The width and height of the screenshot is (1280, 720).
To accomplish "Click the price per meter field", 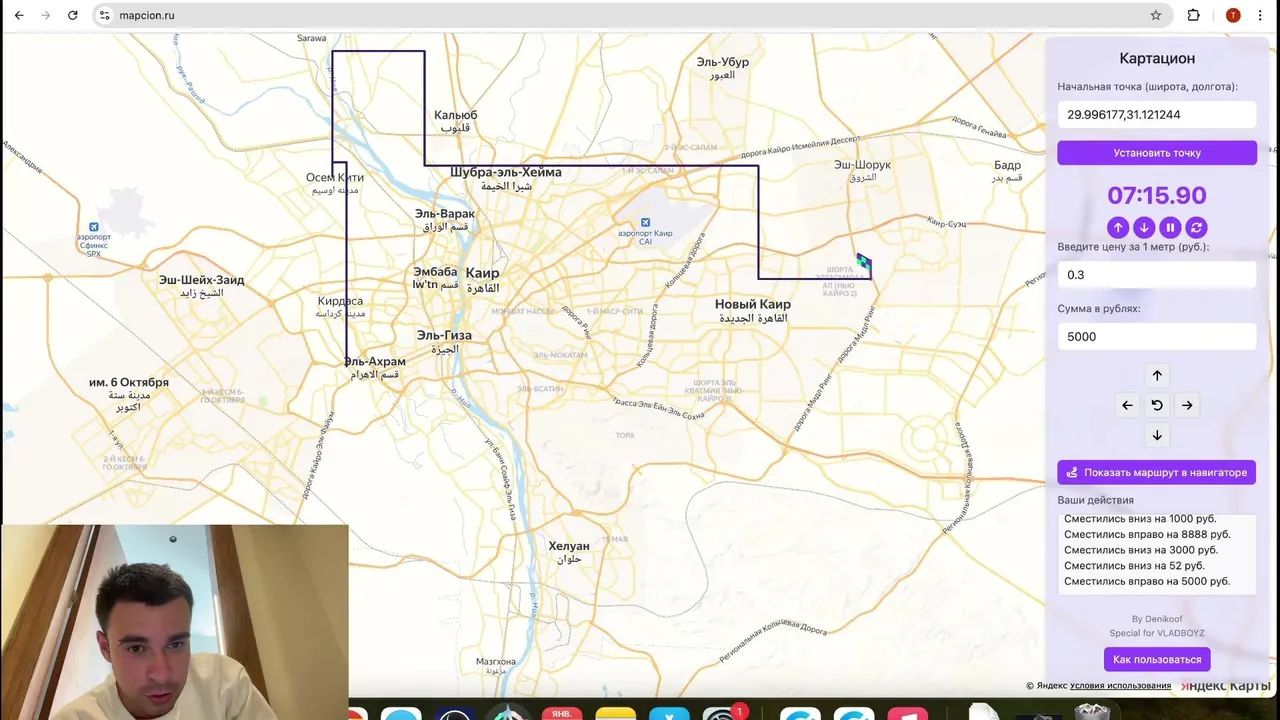I will [1157, 274].
